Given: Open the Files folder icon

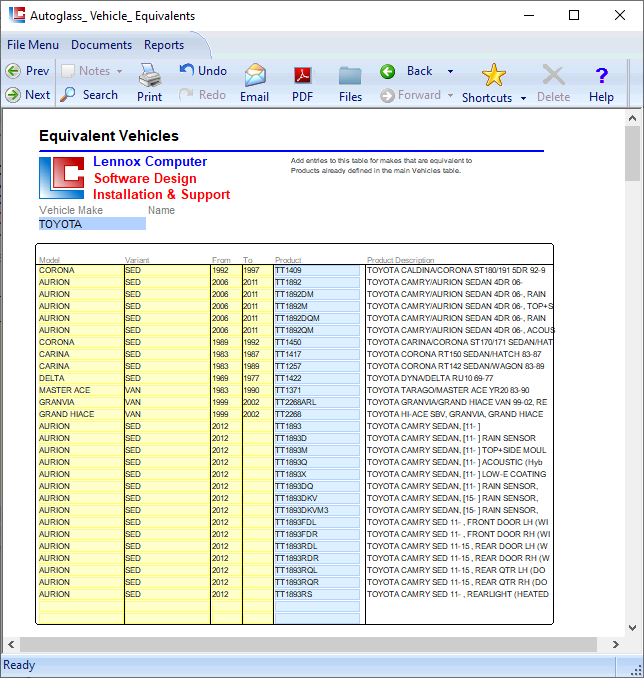Looking at the screenshot, I should (350, 83).
